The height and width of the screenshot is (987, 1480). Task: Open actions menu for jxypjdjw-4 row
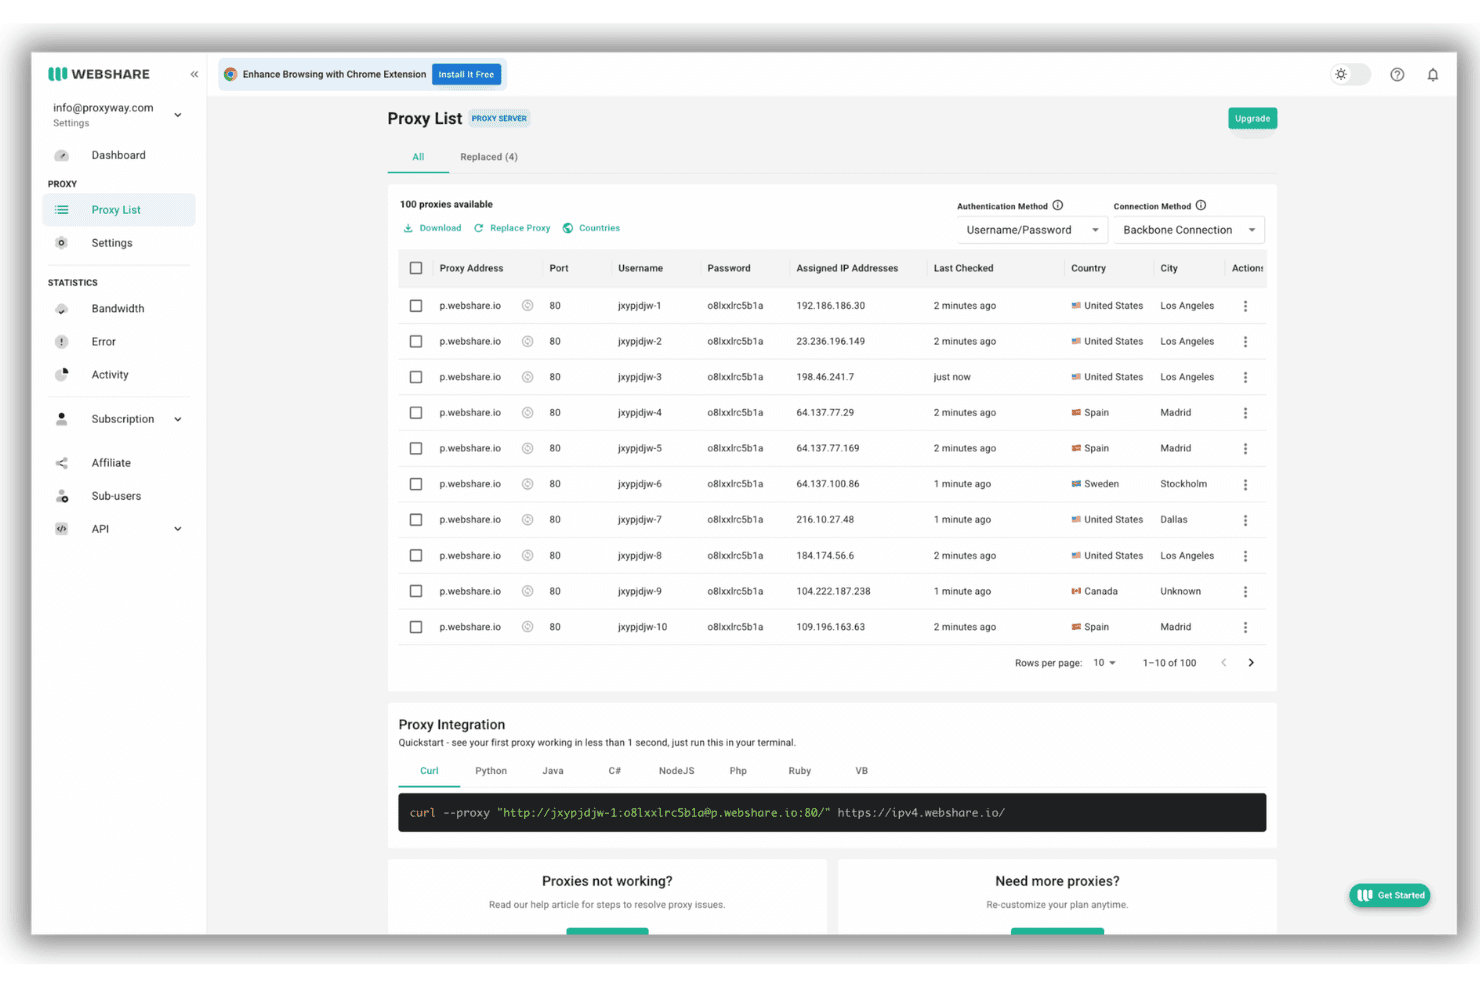coord(1245,413)
